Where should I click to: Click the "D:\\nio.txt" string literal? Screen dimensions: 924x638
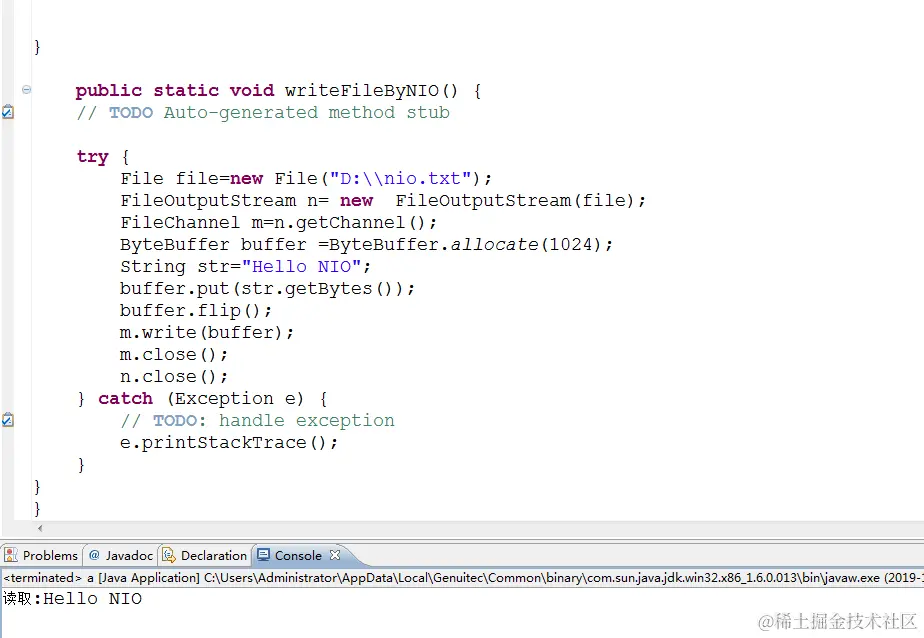[x=400, y=178]
